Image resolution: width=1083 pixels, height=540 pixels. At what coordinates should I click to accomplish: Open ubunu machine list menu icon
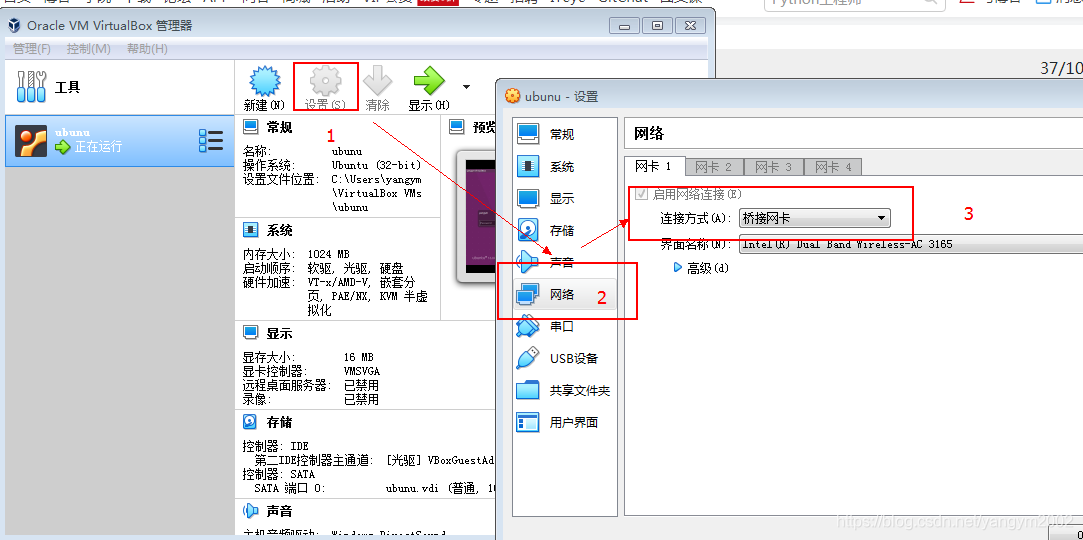(x=211, y=141)
